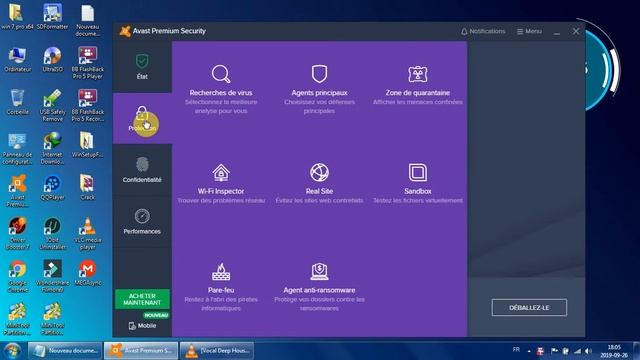This screenshot has width=640, height=360.
Task: Go to État status tab
Action: point(142,67)
